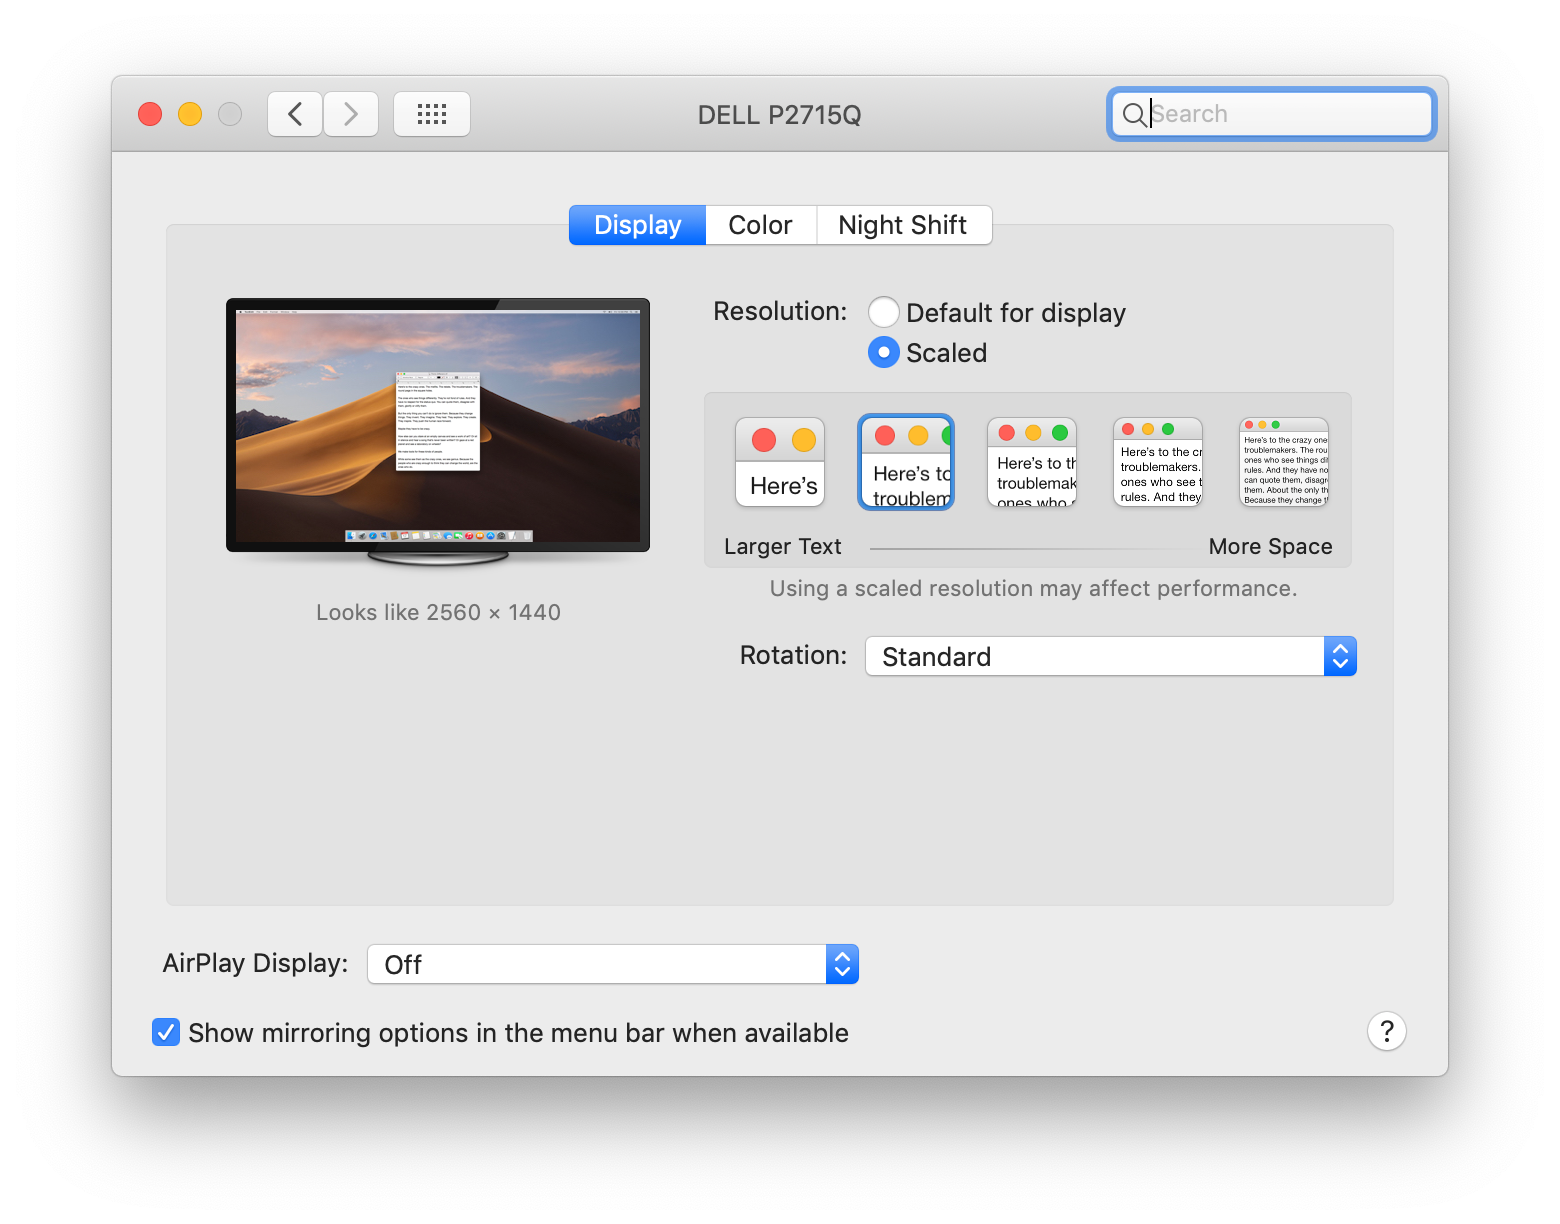Screen dimensions: 1560x1224
Task: Choose the middle scaling thumbnail
Action: click(x=1032, y=462)
